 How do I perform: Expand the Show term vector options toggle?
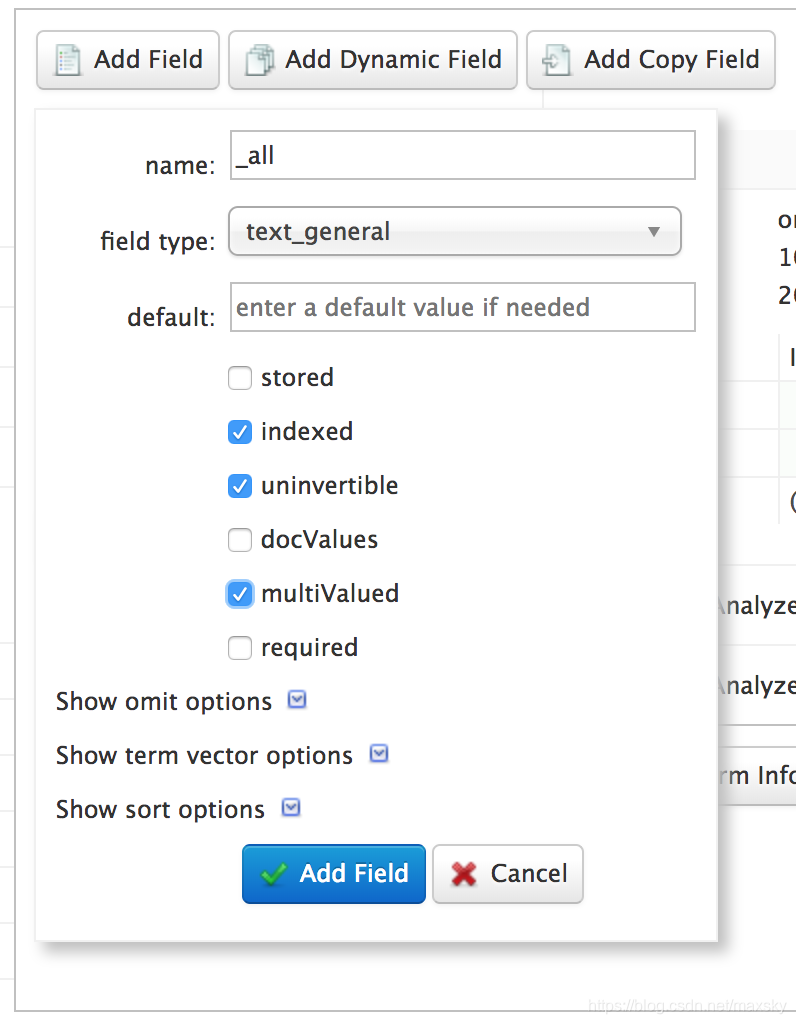tap(379, 754)
